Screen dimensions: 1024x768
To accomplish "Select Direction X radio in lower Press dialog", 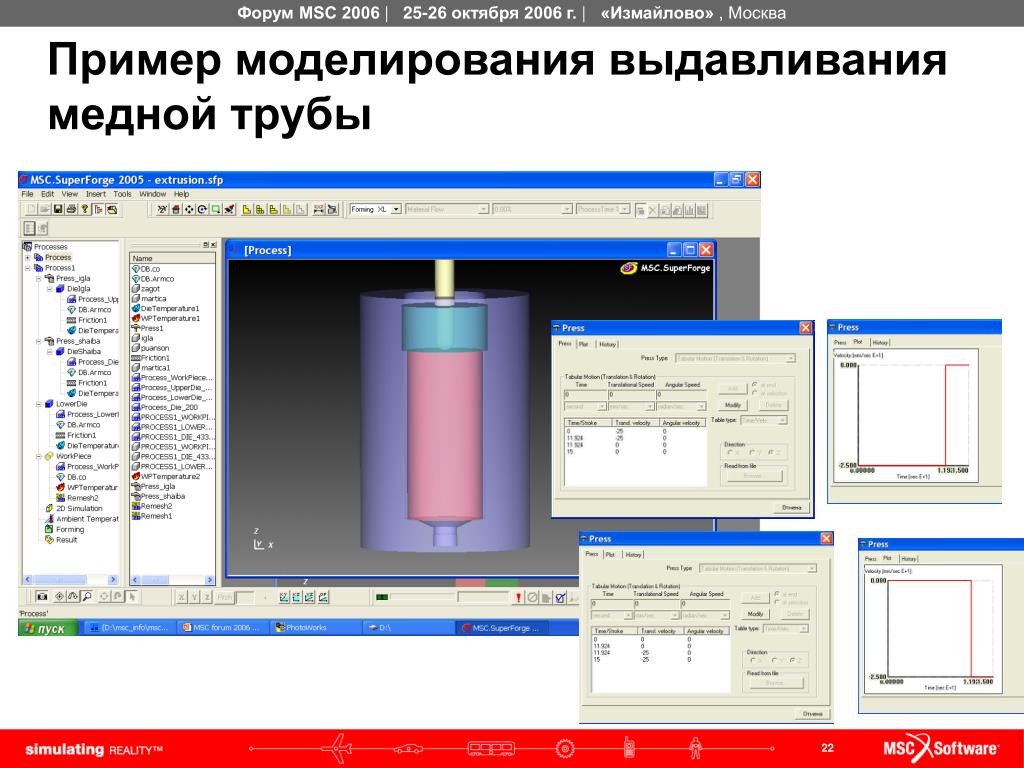I will click(x=753, y=660).
